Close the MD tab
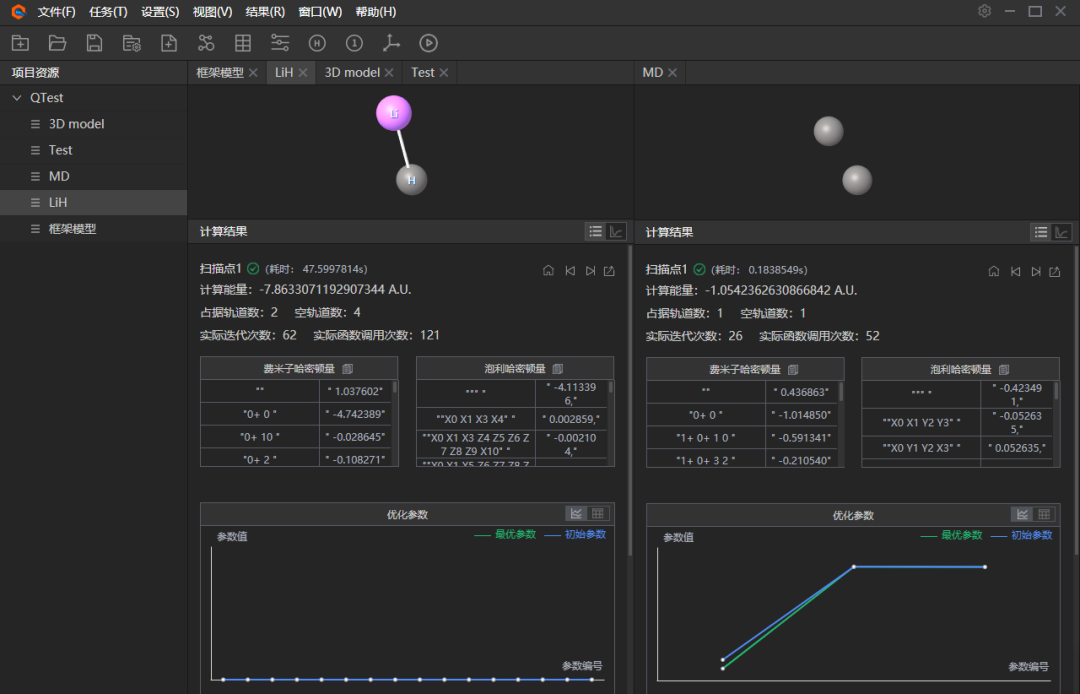Screen dimensions: 1080x694 672,72
